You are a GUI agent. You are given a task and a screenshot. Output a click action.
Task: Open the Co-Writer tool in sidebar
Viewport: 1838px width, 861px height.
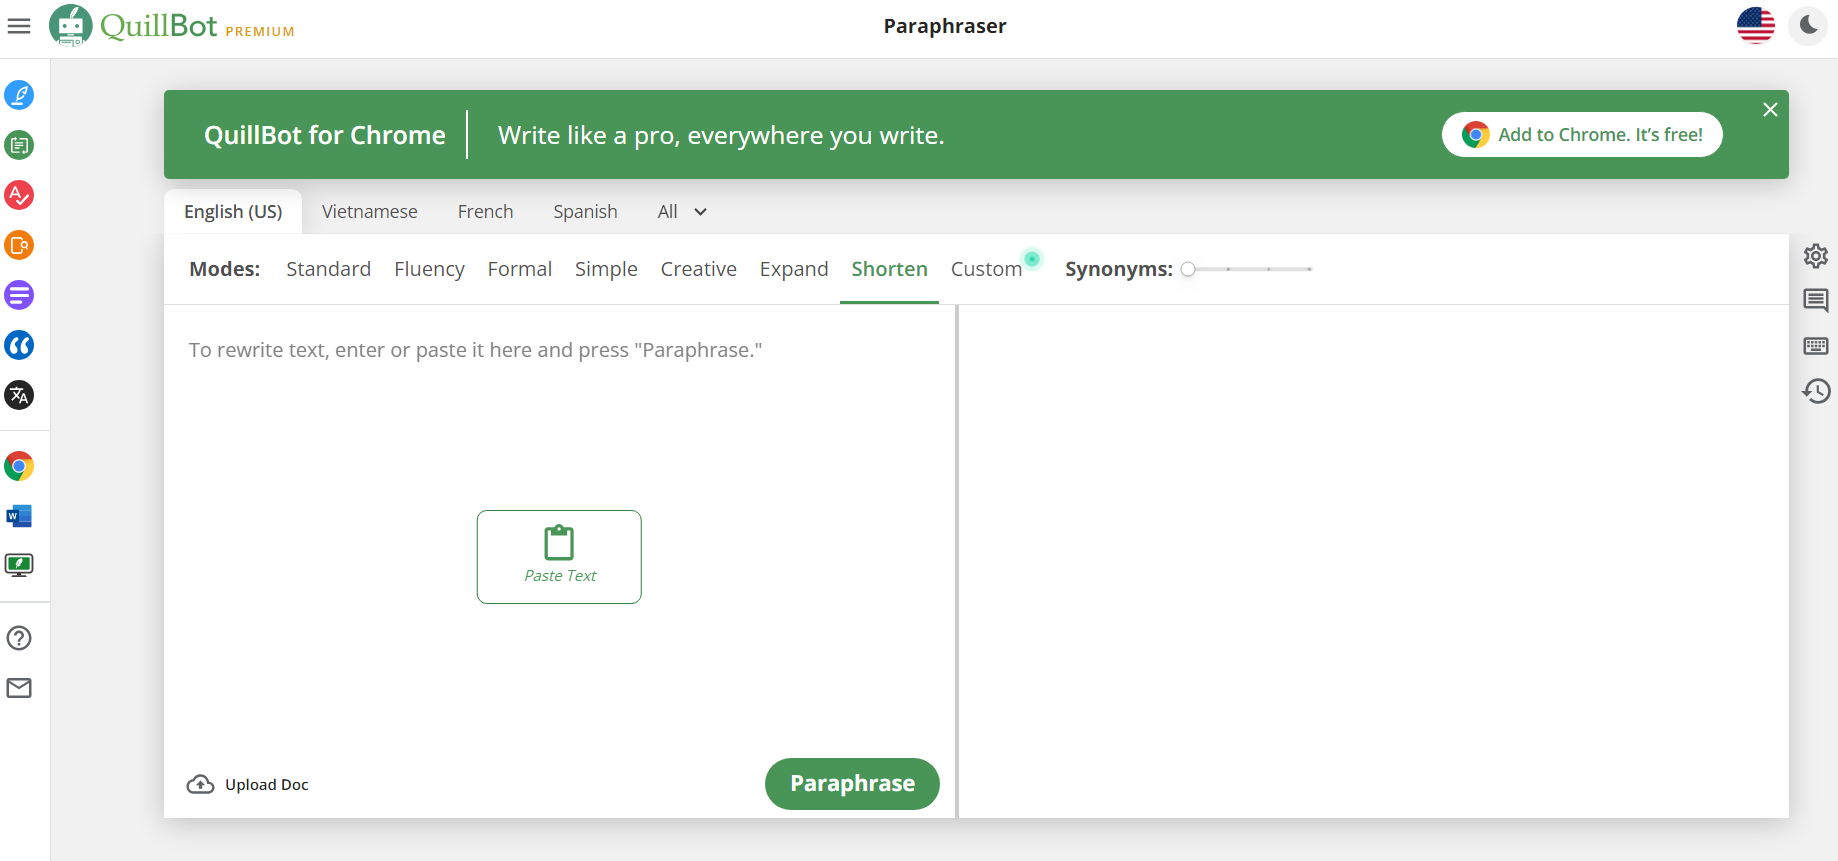(x=19, y=95)
